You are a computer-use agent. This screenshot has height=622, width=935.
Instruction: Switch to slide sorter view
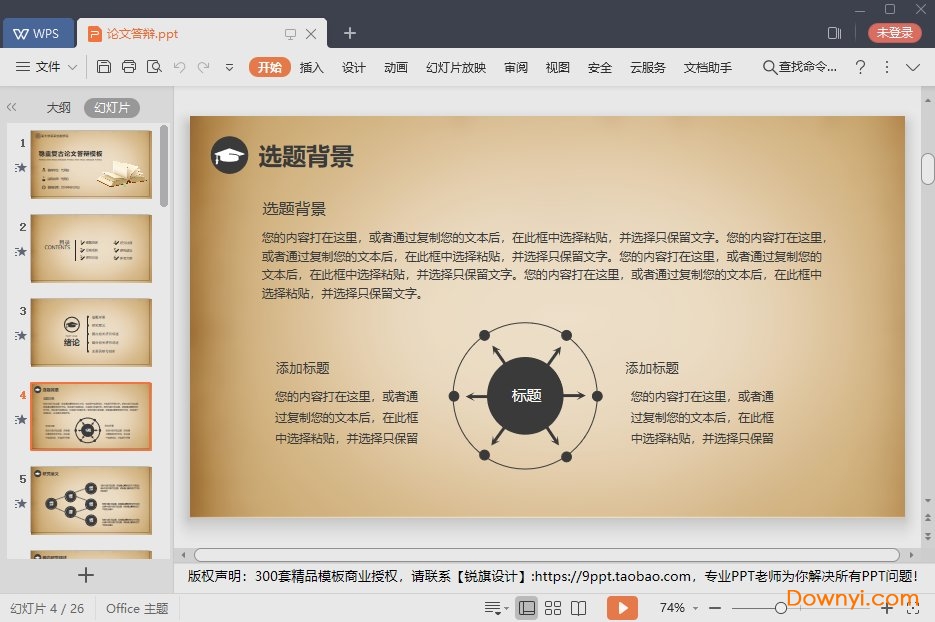coord(552,608)
